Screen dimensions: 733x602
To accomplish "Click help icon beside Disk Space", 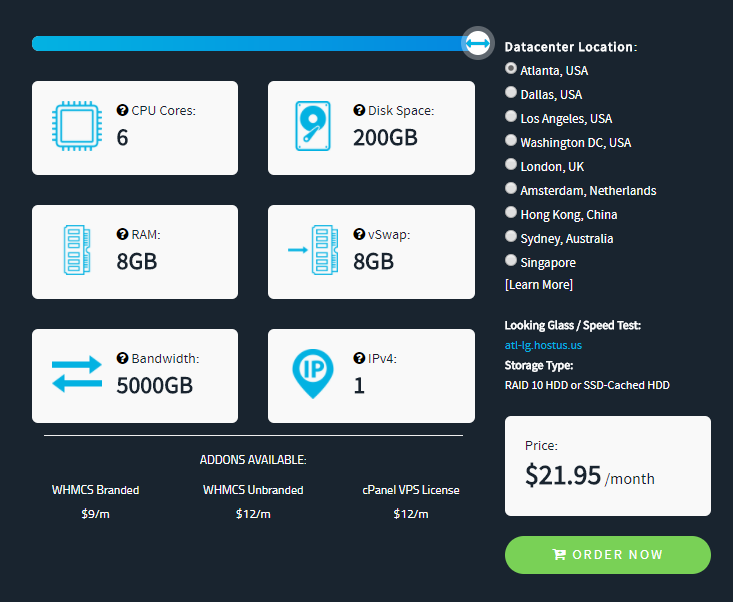I will (x=359, y=111).
